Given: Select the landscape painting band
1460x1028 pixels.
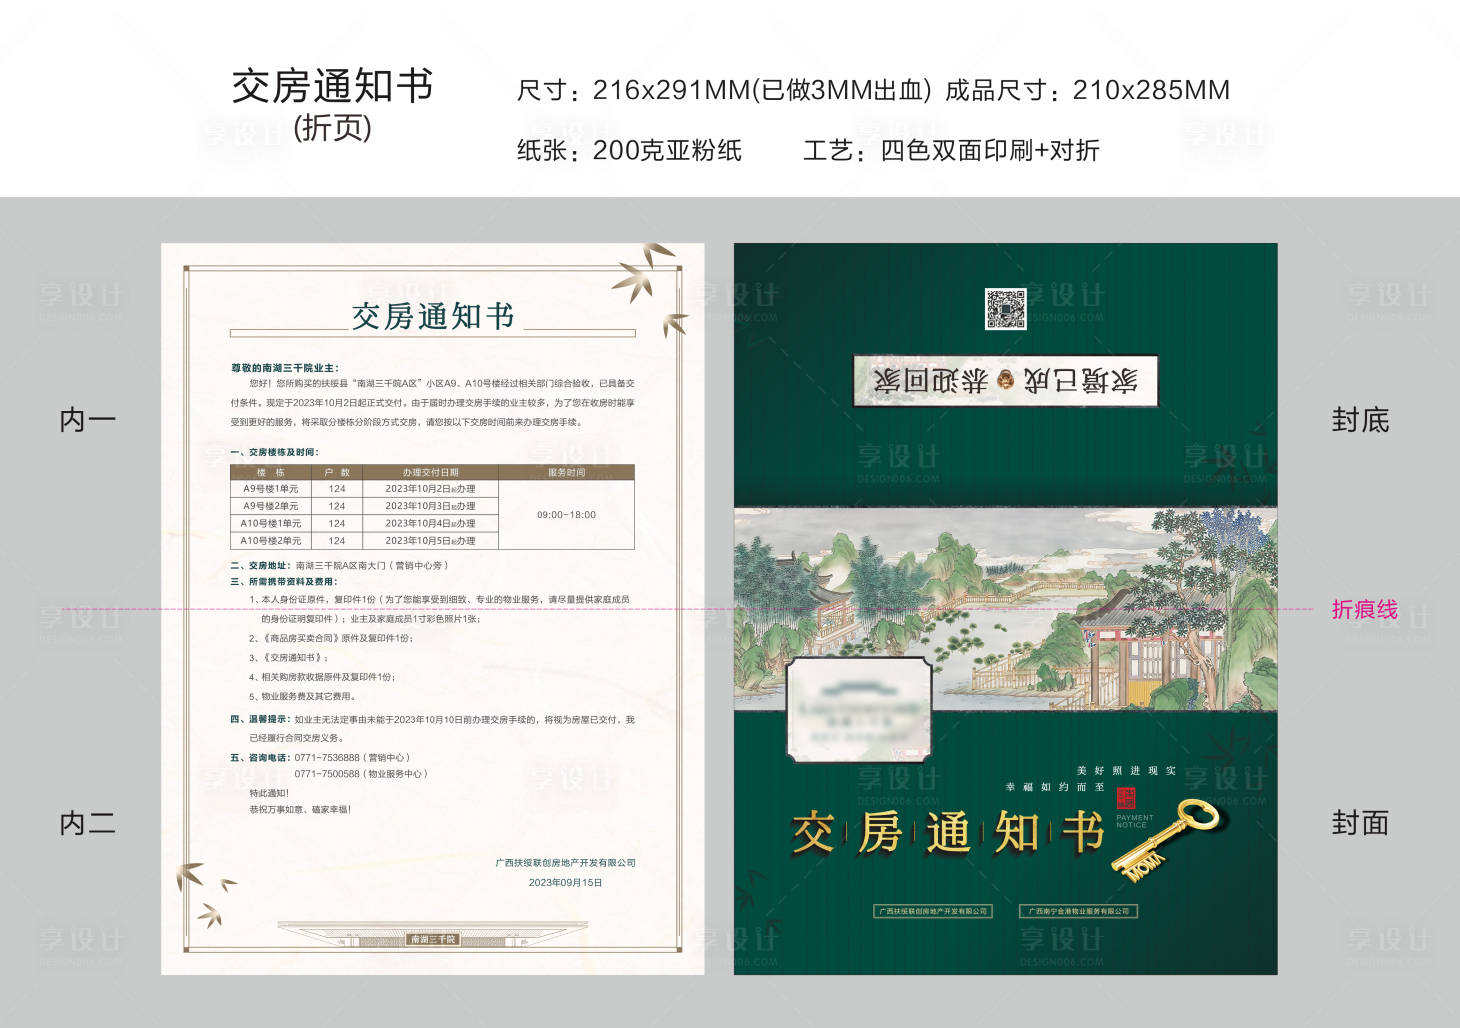Looking at the screenshot, I should pyautogui.click(x=1005, y=609).
